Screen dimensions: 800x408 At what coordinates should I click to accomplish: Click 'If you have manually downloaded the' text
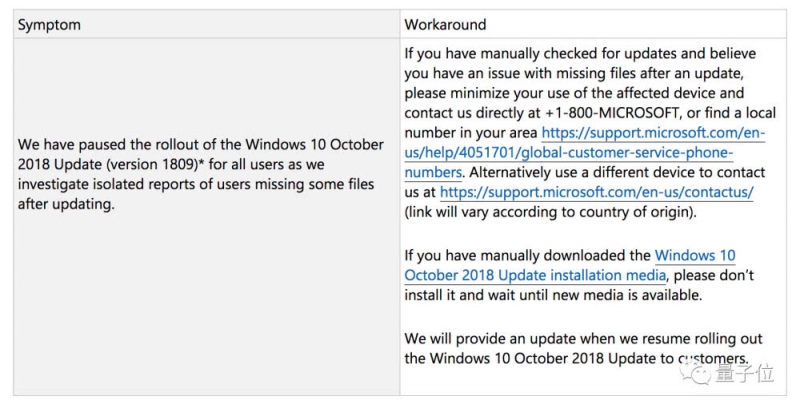(528, 255)
